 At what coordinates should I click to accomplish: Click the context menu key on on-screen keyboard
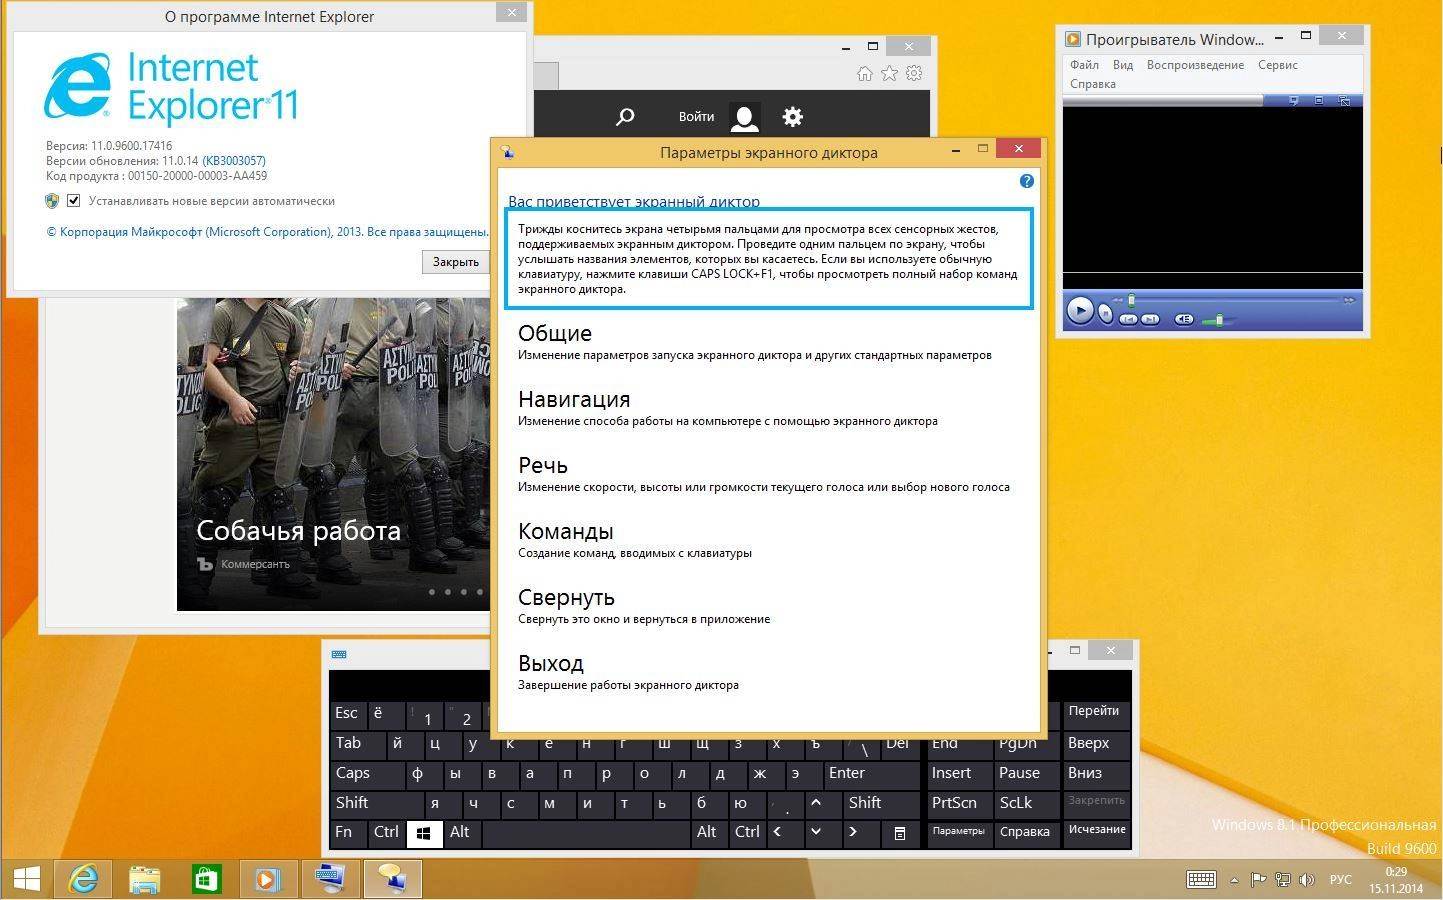900,833
